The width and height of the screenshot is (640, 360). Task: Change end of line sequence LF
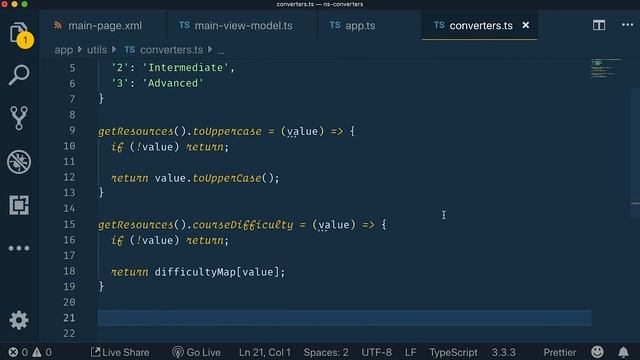tap(411, 352)
